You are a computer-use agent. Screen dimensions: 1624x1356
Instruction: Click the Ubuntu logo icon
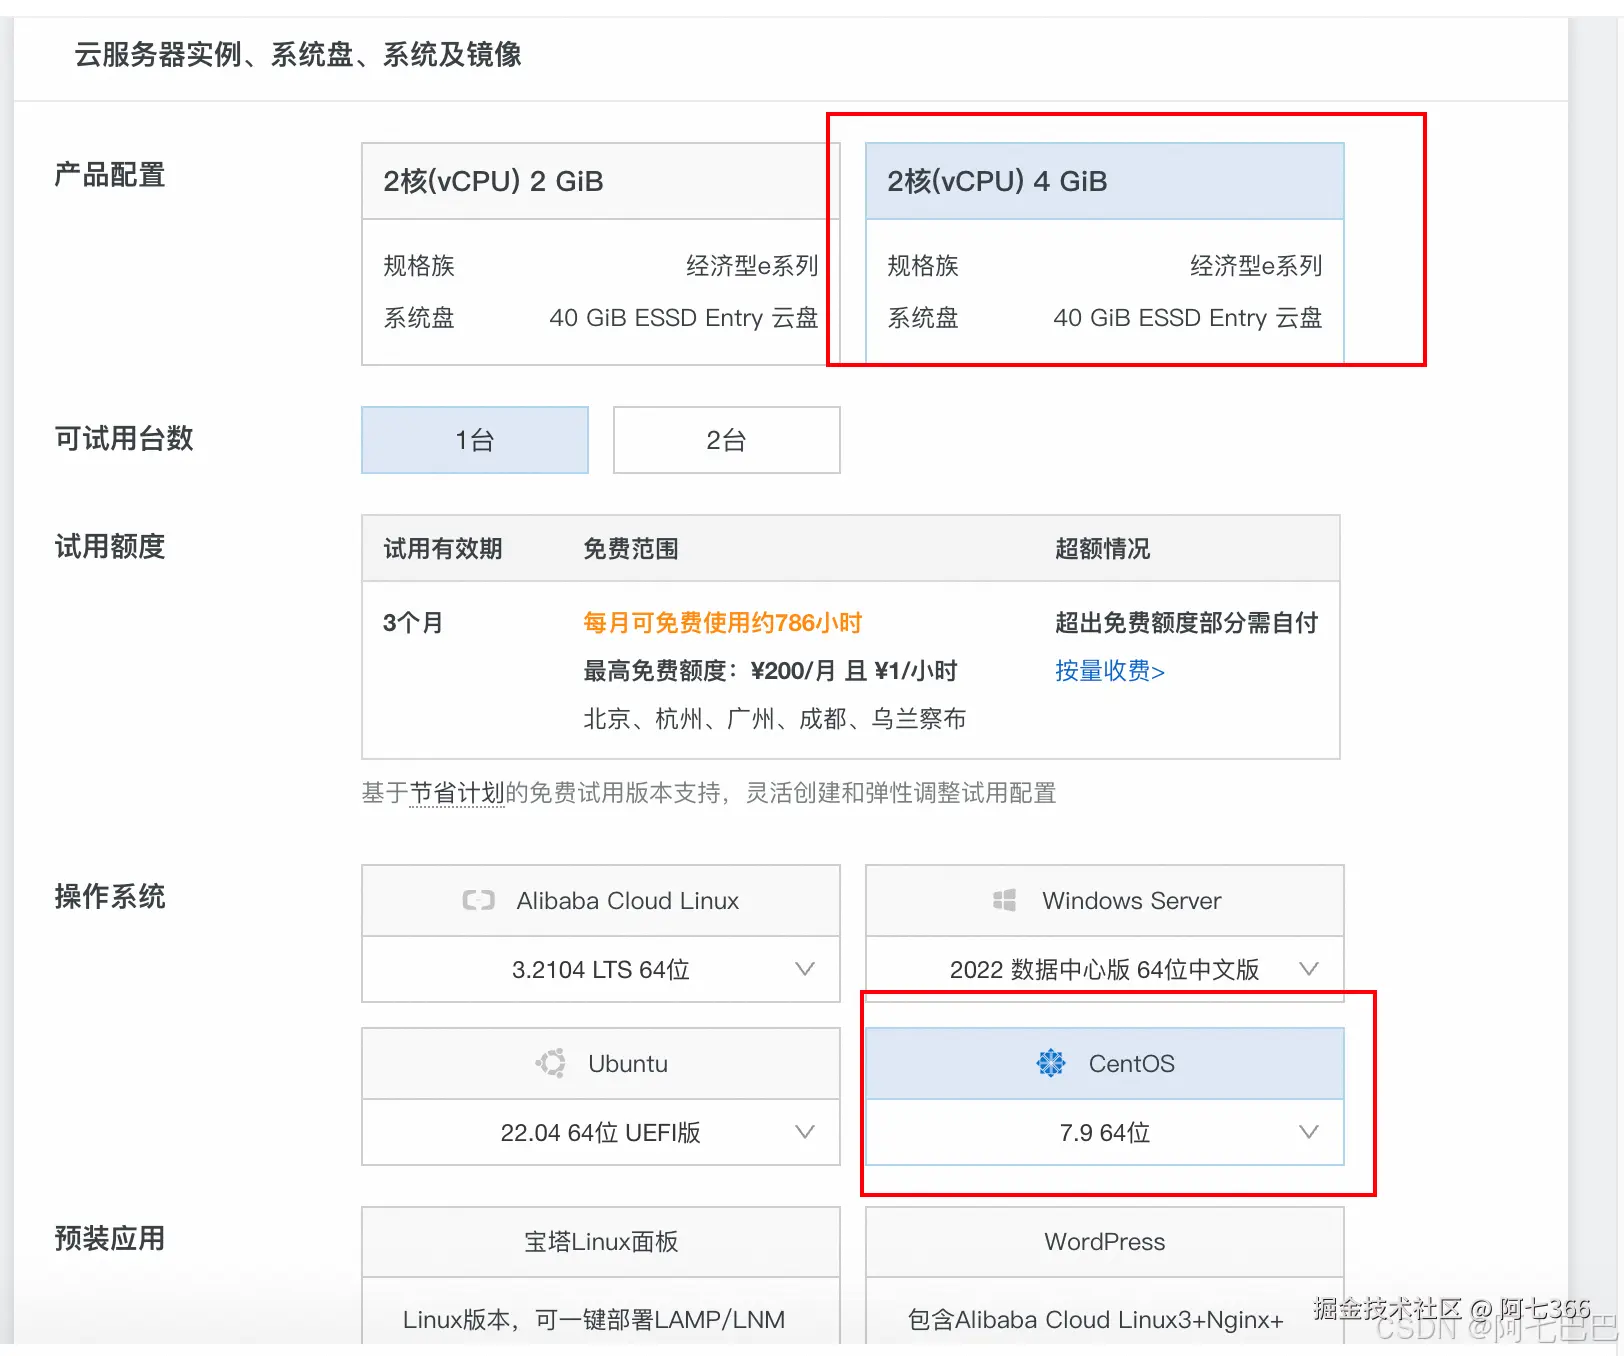551,1063
